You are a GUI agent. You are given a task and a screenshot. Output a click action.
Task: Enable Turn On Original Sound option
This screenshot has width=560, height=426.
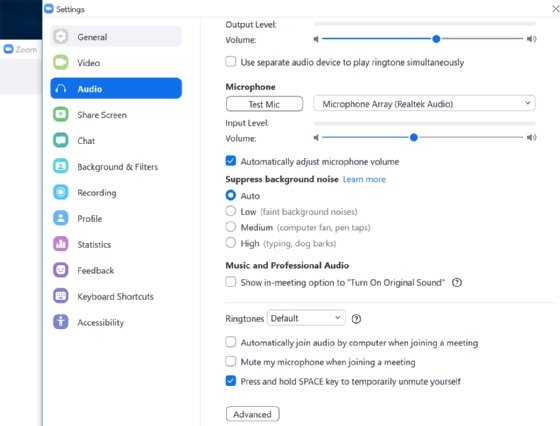click(x=231, y=282)
